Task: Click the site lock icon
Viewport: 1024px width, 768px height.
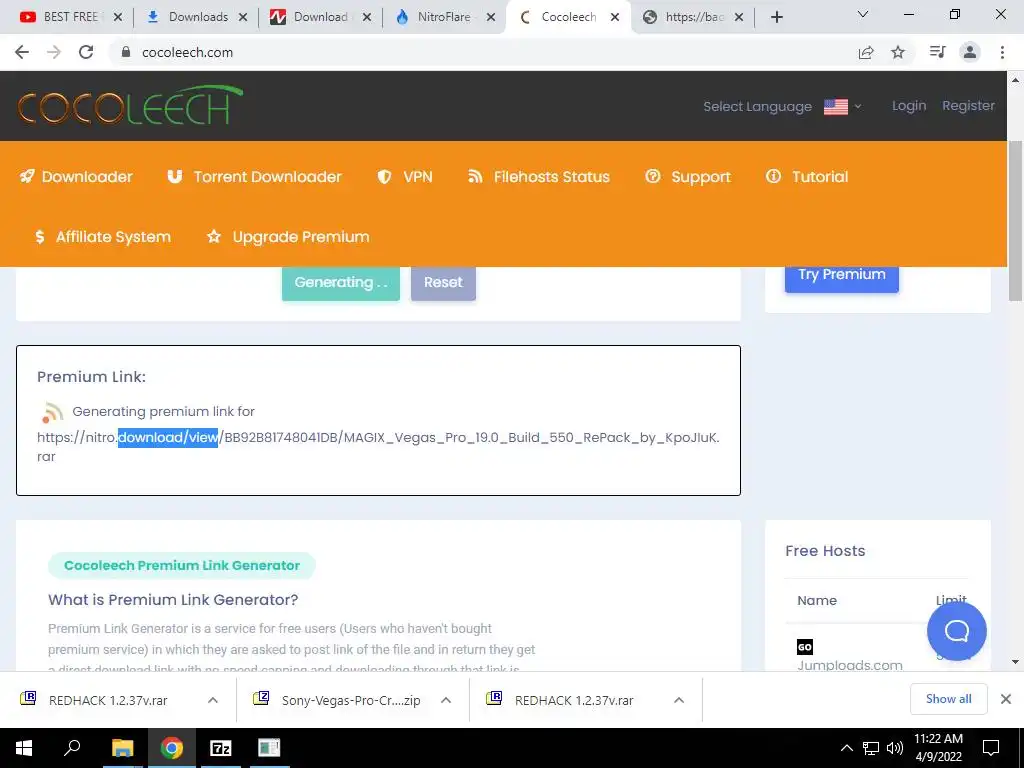Action: tap(126, 52)
